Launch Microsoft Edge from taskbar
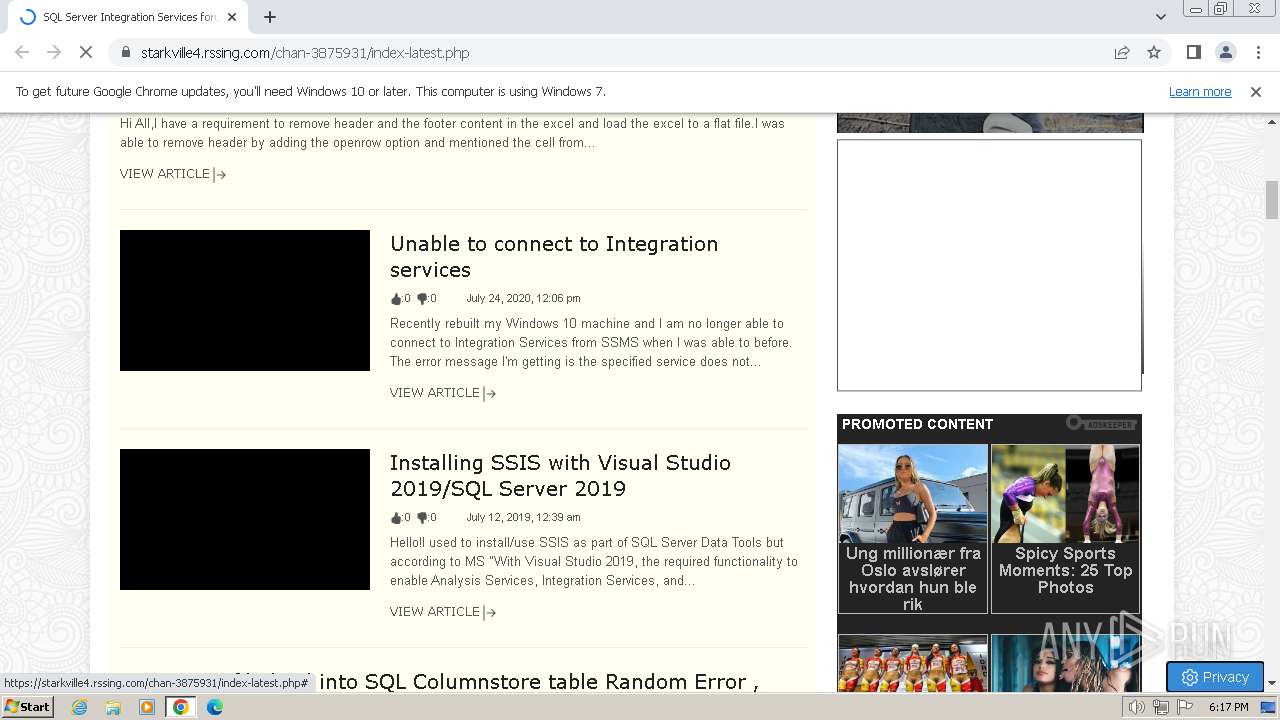 [215, 707]
